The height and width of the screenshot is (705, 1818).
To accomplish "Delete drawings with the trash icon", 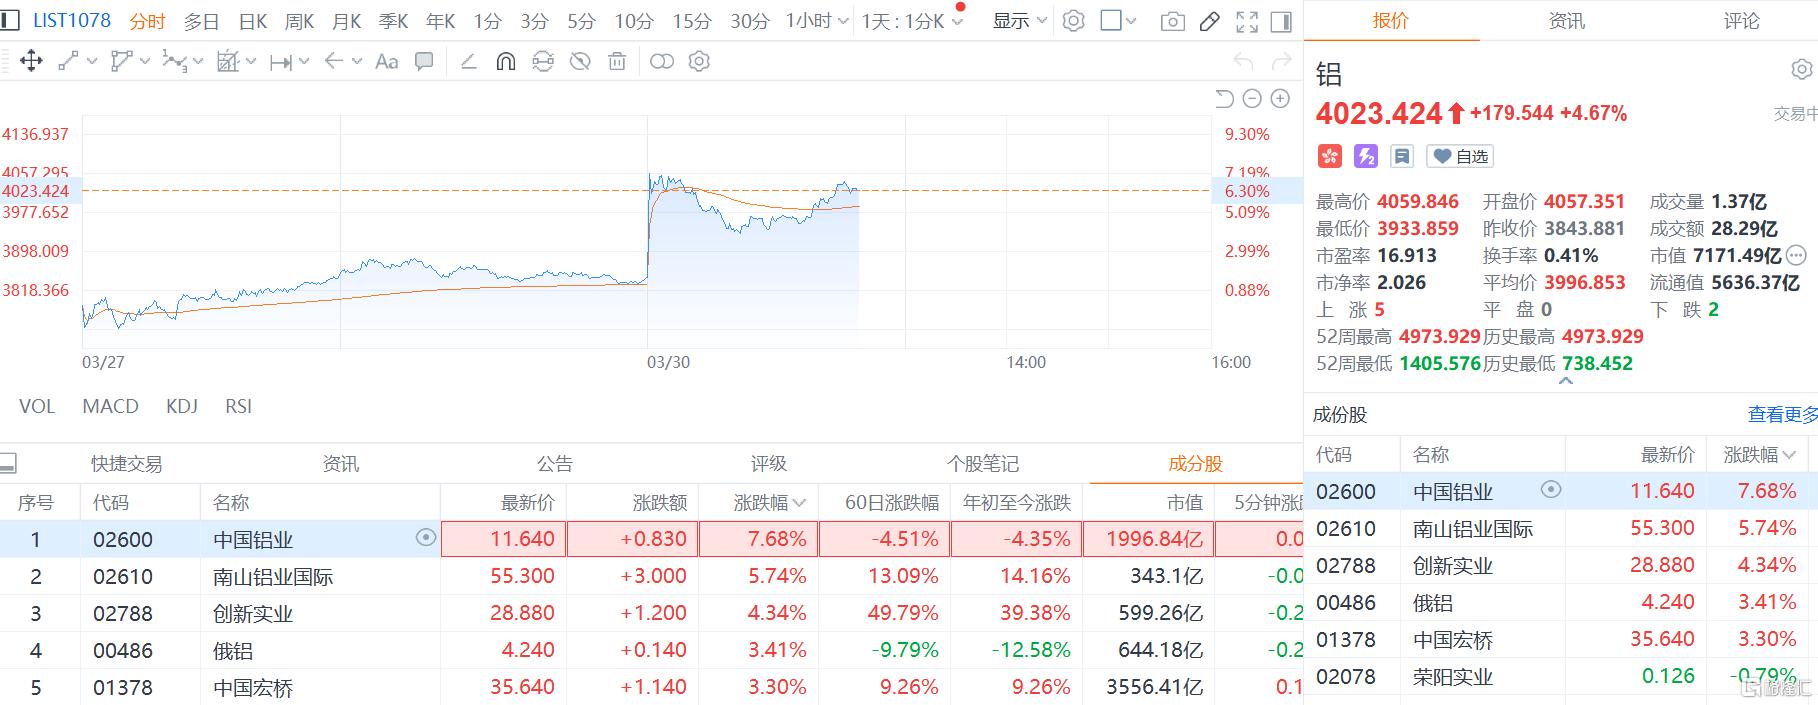I will (617, 62).
